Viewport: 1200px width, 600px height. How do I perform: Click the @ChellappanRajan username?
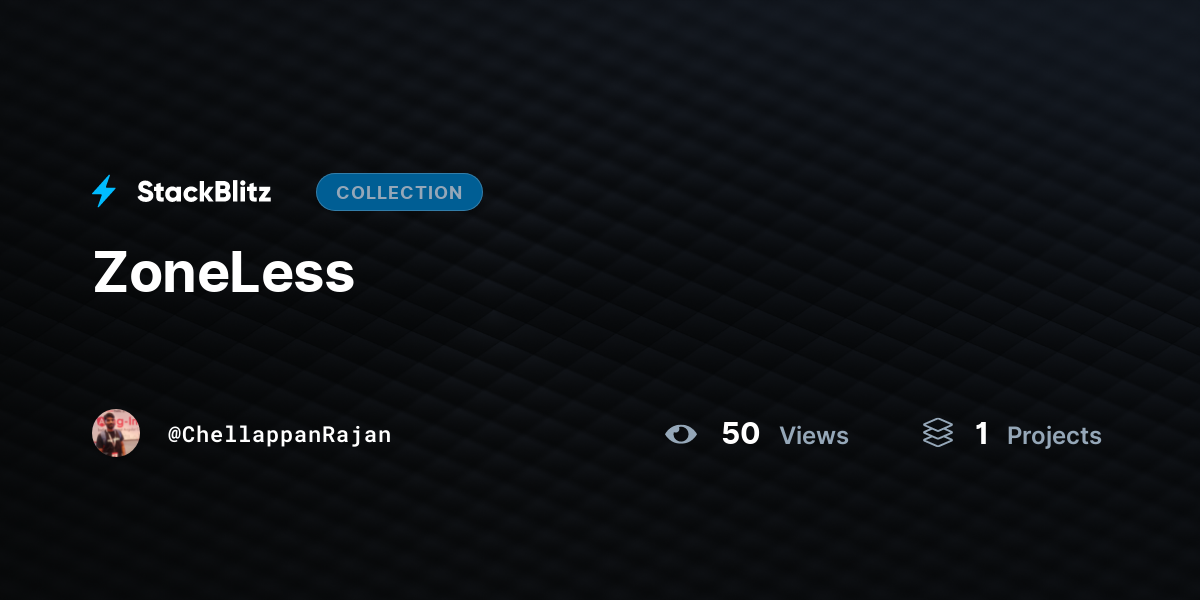click(x=279, y=435)
